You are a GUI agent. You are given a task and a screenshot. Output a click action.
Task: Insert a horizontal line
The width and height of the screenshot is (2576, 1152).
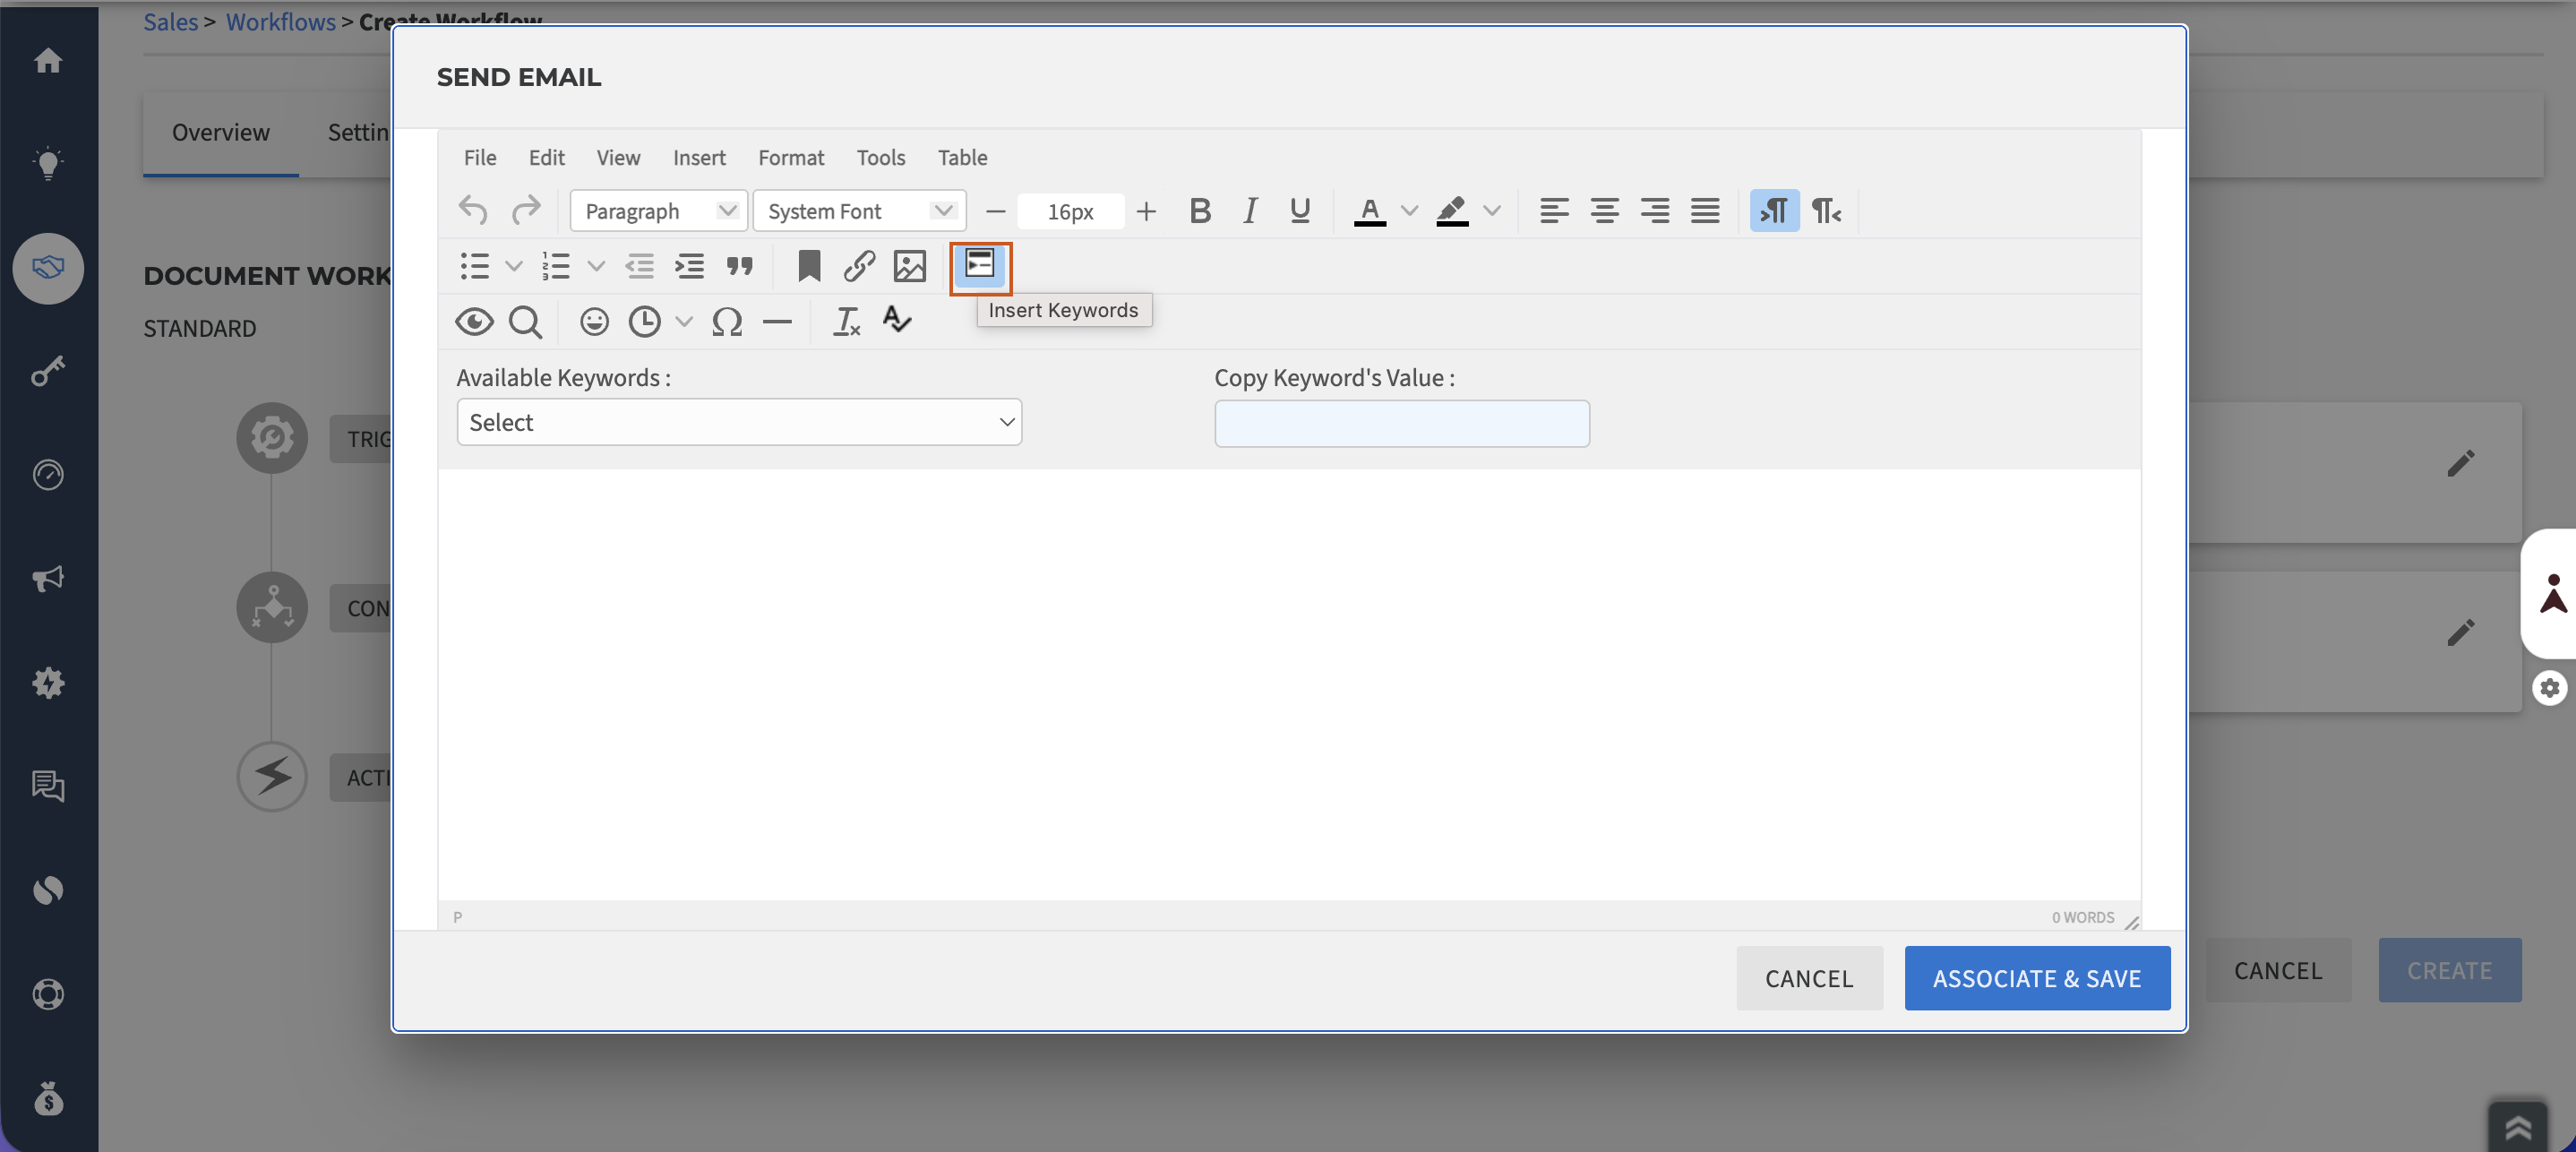(x=777, y=321)
